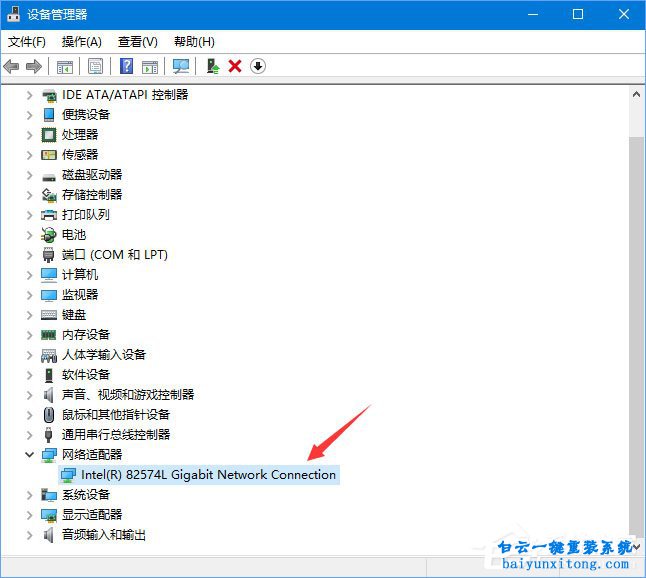Click the Intel 82574L network adapter icon

click(x=68, y=475)
